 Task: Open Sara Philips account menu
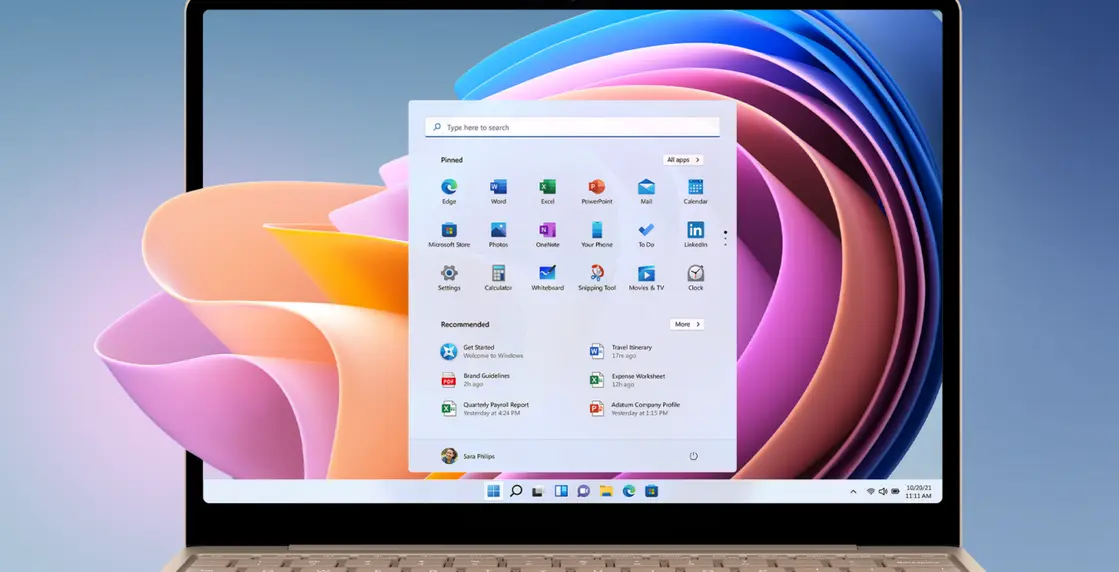coord(468,456)
